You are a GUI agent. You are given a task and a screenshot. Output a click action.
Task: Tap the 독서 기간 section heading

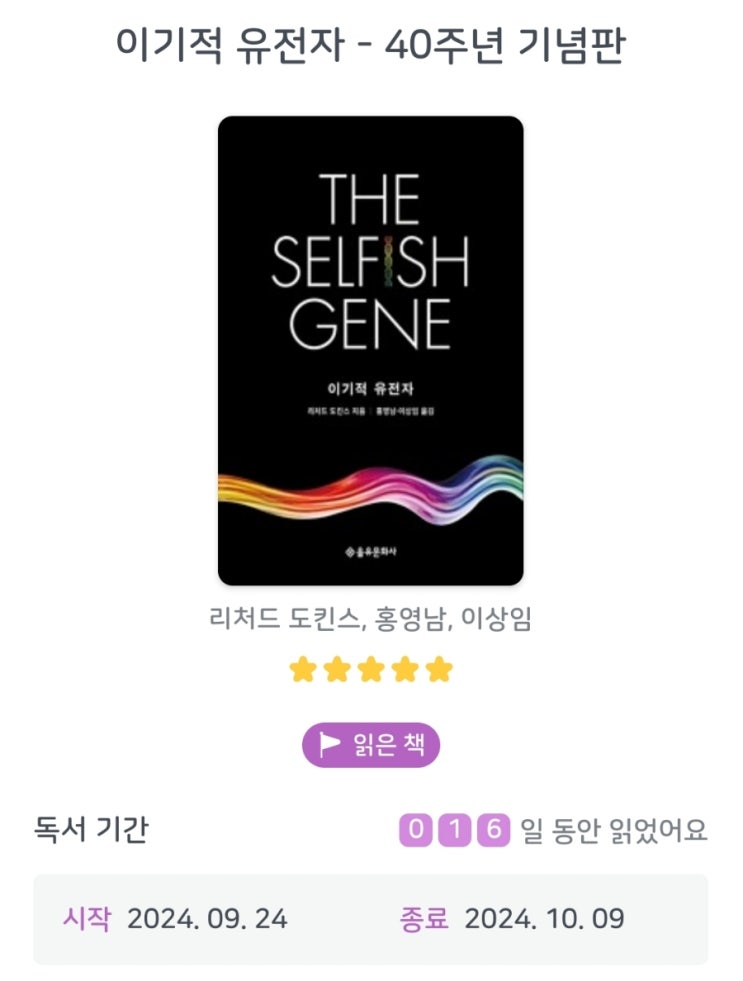(x=91, y=830)
